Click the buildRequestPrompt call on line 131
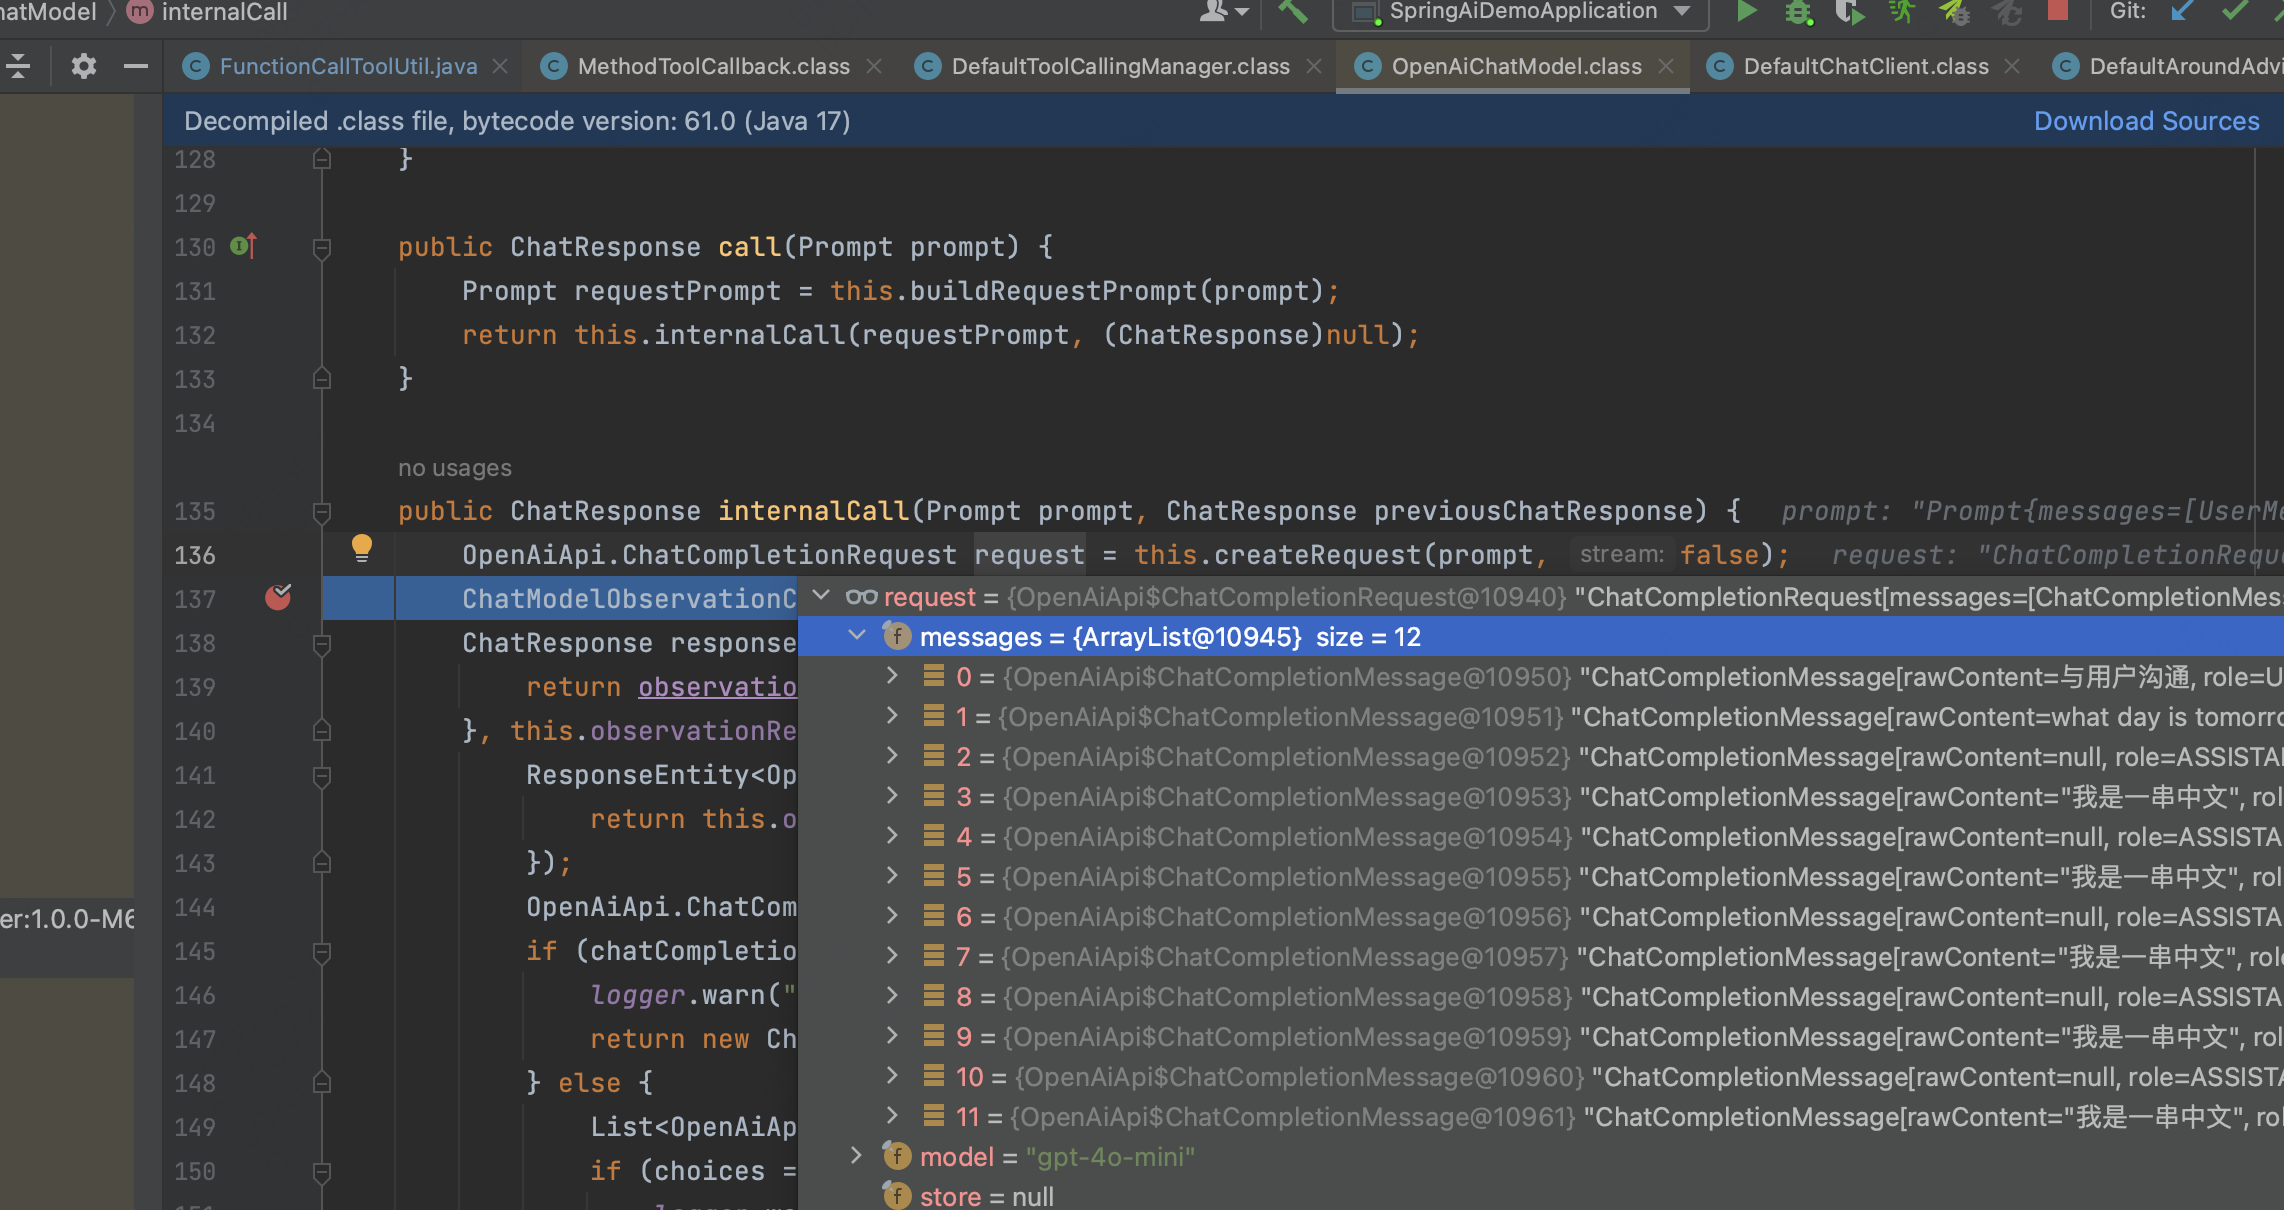Screen dimensions: 2284x1210 coord(1054,291)
